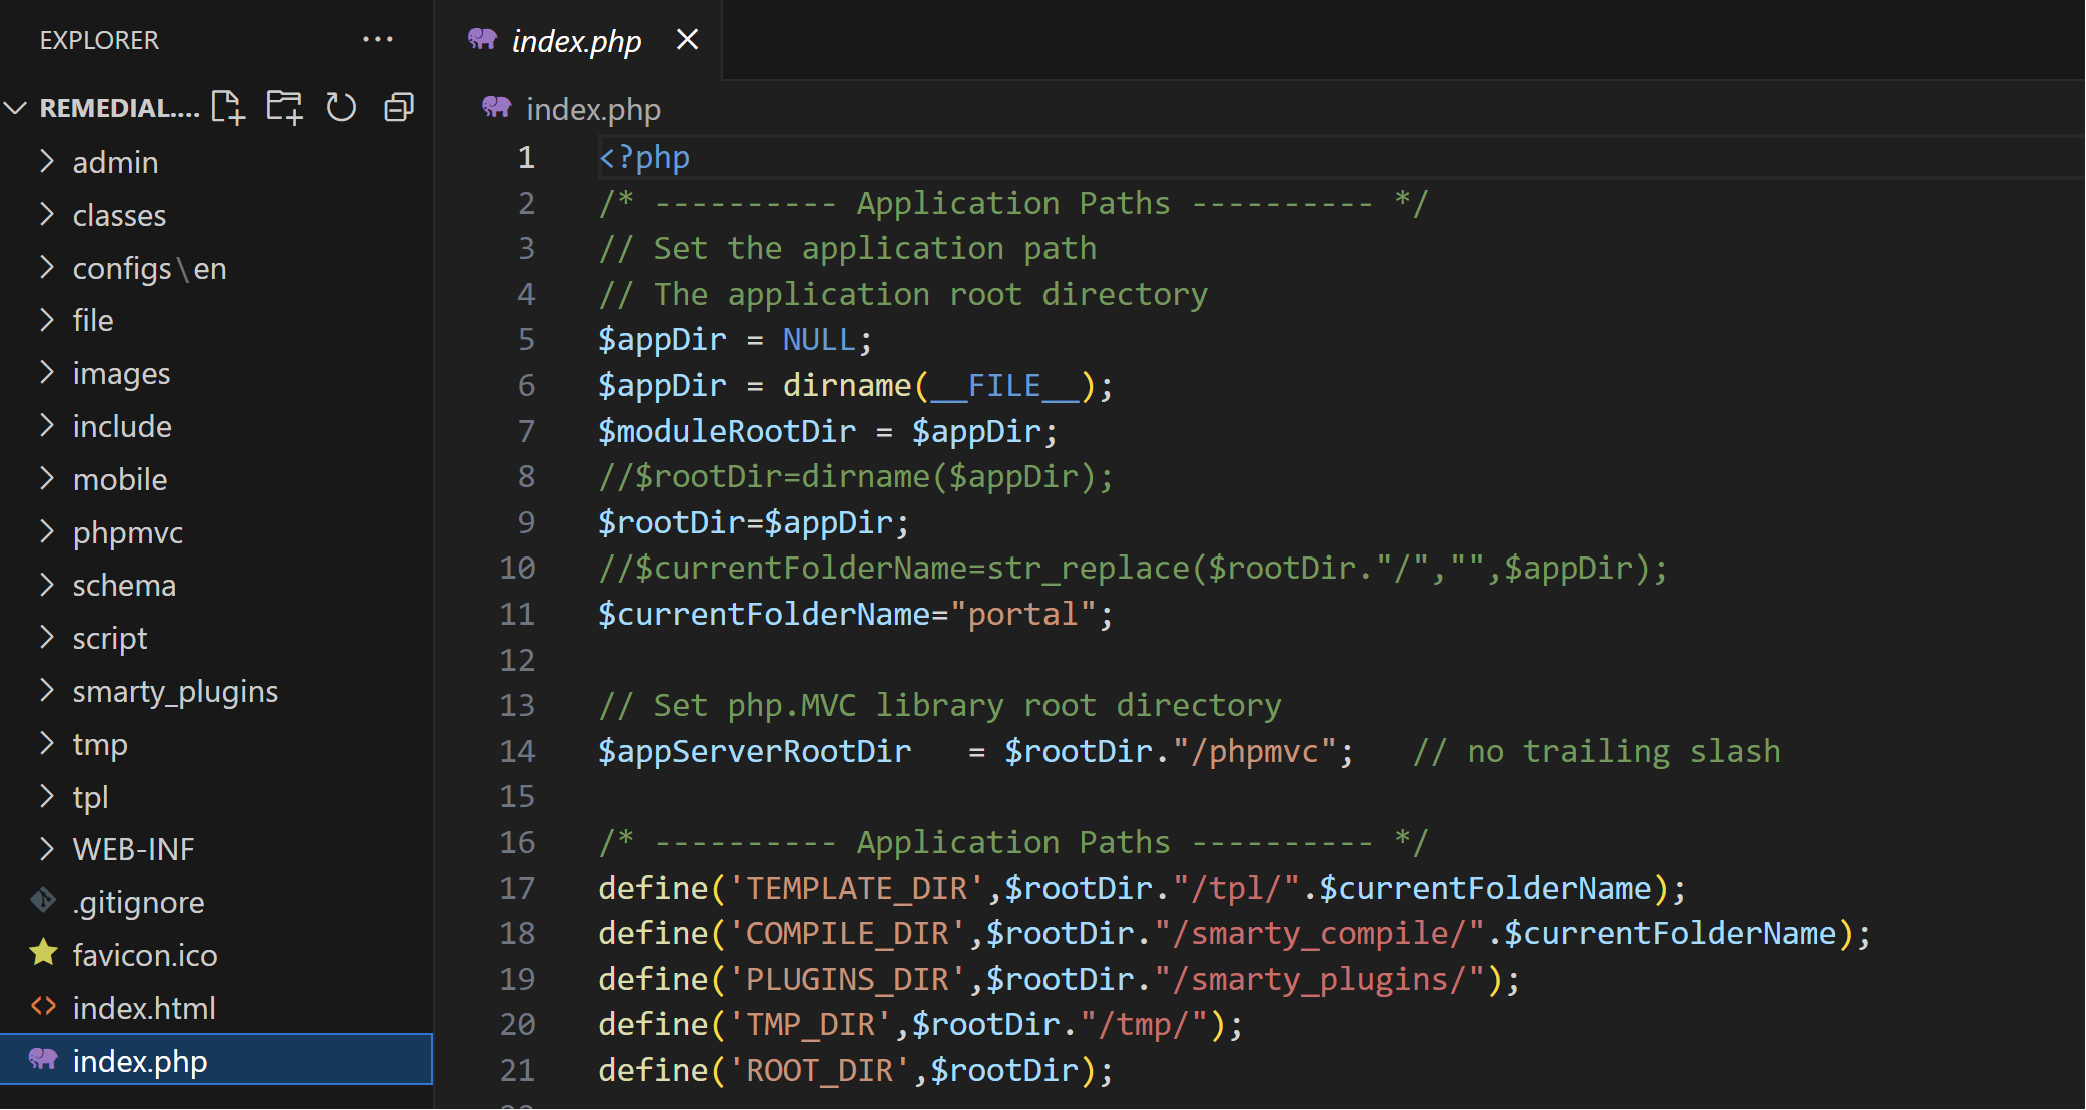This screenshot has width=2086, height=1110.
Task: Expand the WEB-INF folder chevron
Action: [46, 849]
